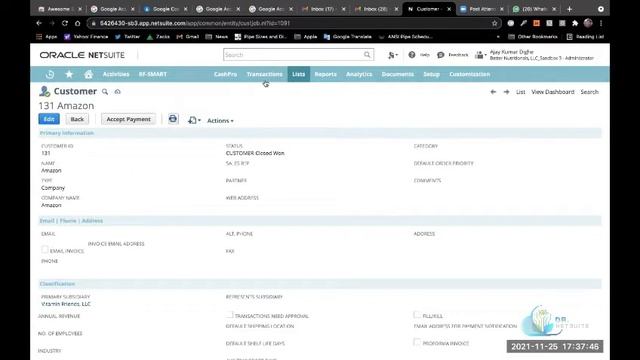This screenshot has height=360, width=640.
Task: Click the small icon right of the Customer search icon
Action: 118,92
